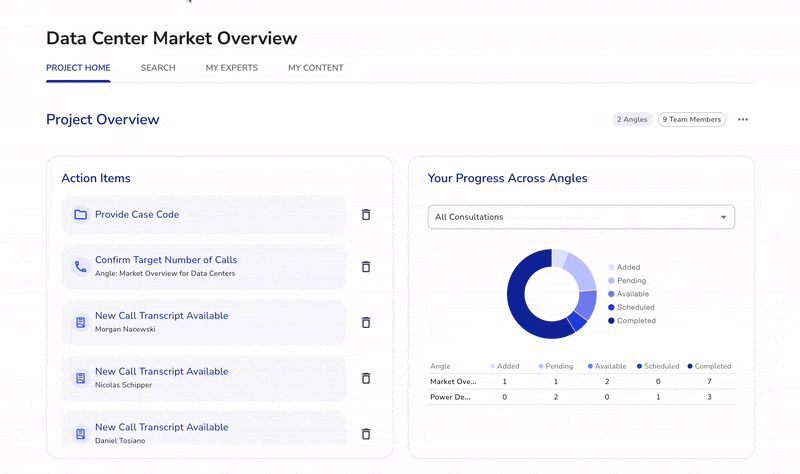Switch to the Search tab
Viewport: 800px width, 474px height.
tap(158, 68)
